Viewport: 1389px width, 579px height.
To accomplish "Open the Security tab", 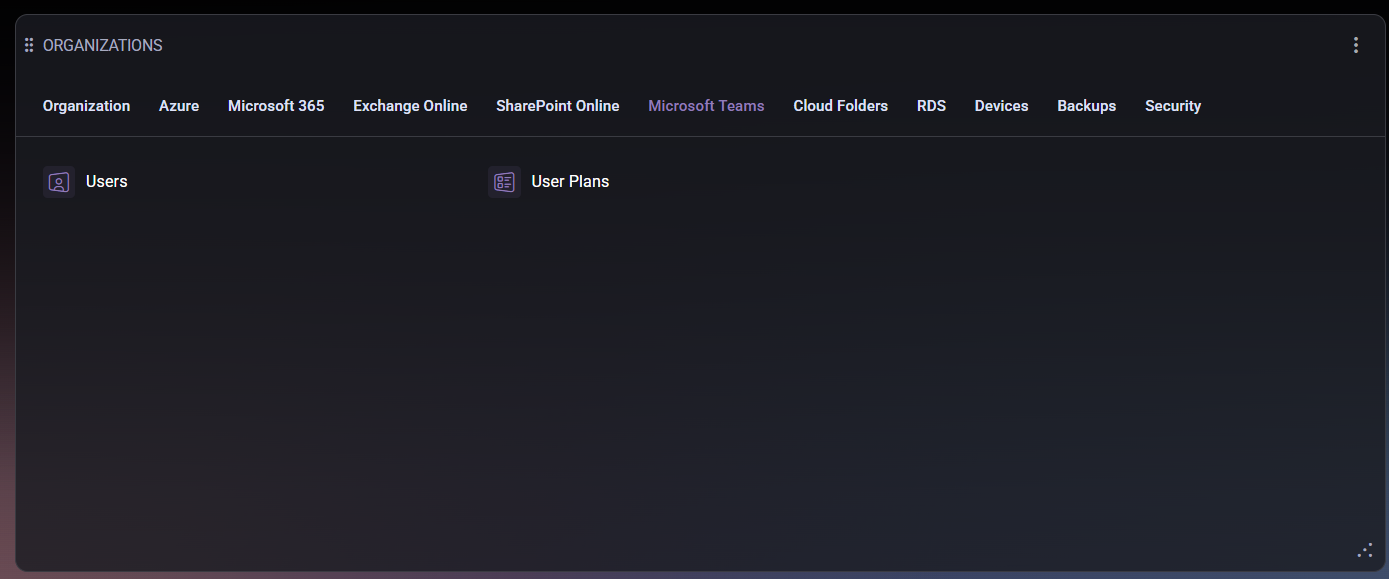I will pyautogui.click(x=1172, y=106).
